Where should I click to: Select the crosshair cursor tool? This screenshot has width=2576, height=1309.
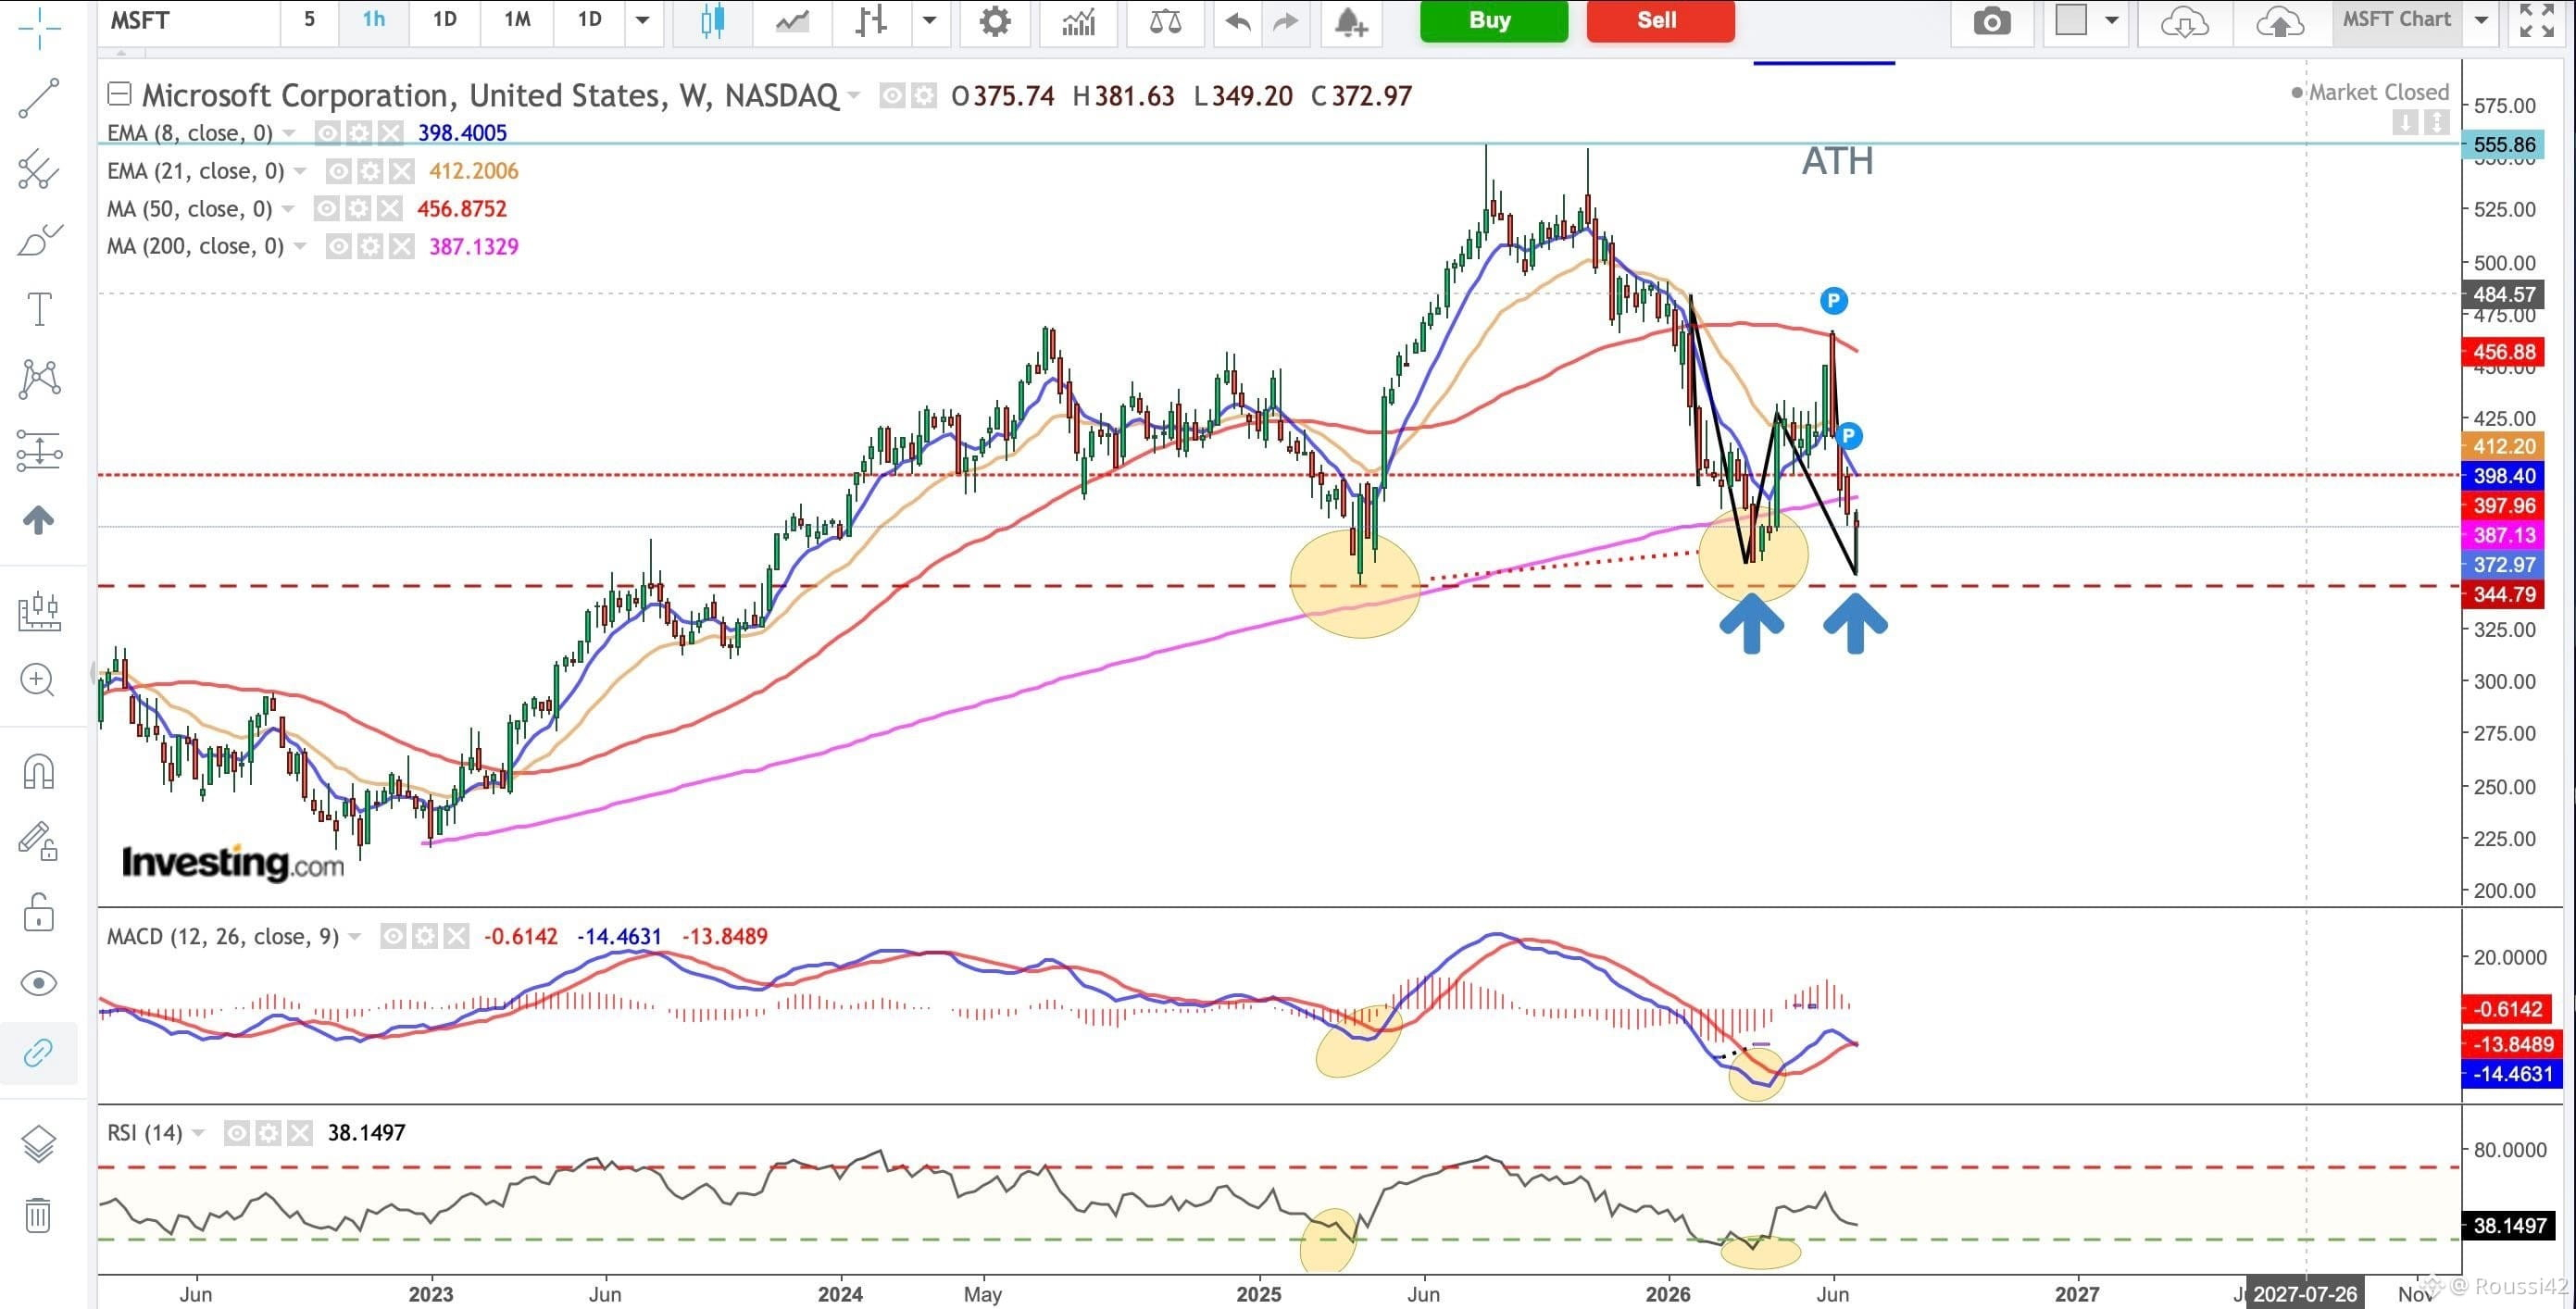tap(39, 27)
